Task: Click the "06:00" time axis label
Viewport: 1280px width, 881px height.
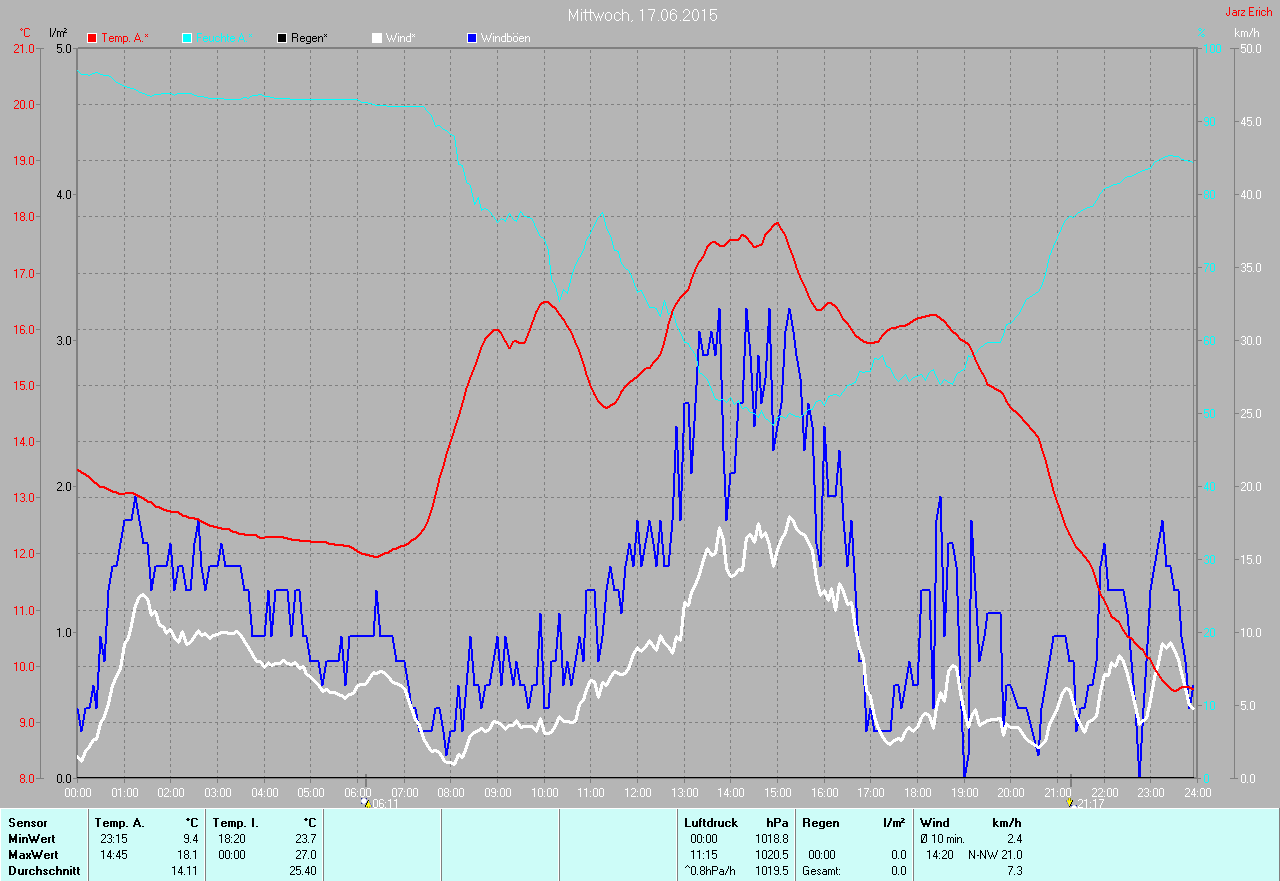Action: point(358,792)
